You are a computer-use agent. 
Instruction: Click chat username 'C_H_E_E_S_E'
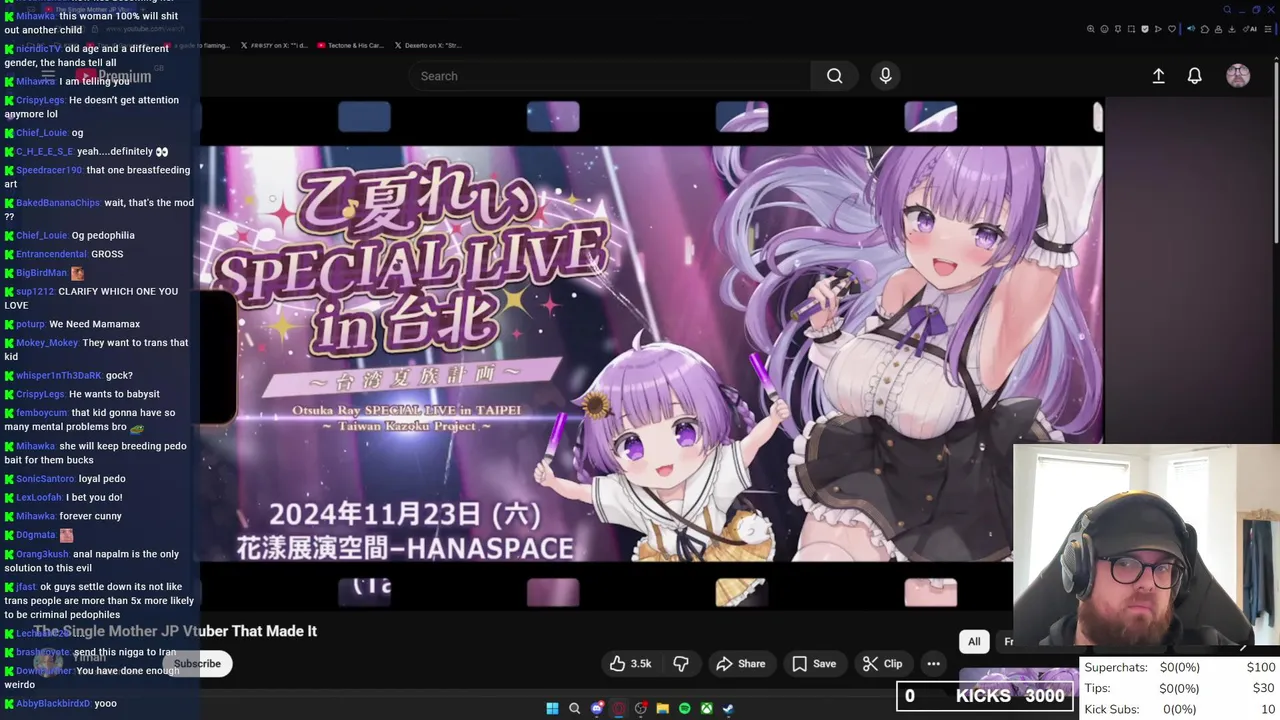[44, 152]
